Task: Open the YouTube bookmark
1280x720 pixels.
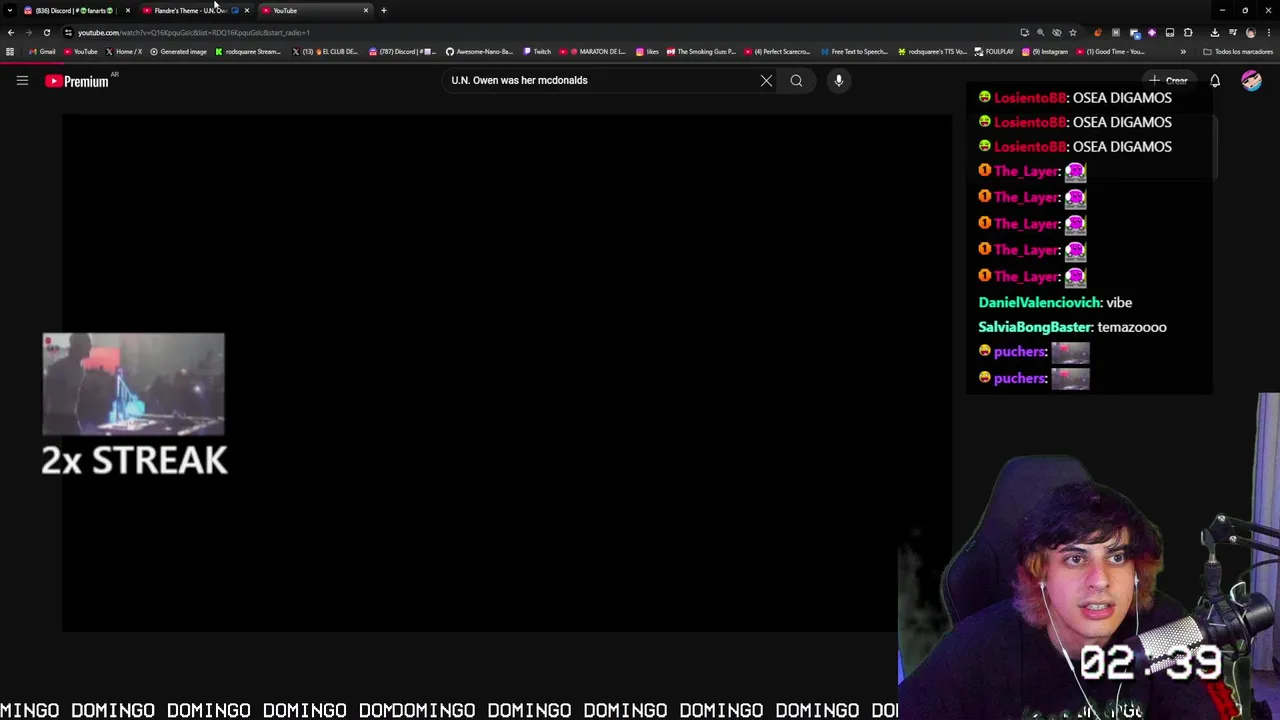Action: pyautogui.click(x=81, y=52)
